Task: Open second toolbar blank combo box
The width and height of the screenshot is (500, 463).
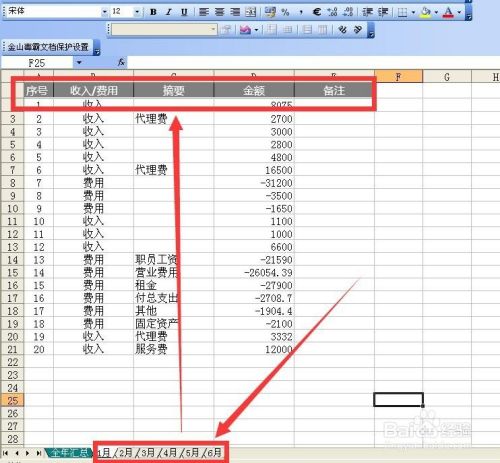Action: point(164,30)
